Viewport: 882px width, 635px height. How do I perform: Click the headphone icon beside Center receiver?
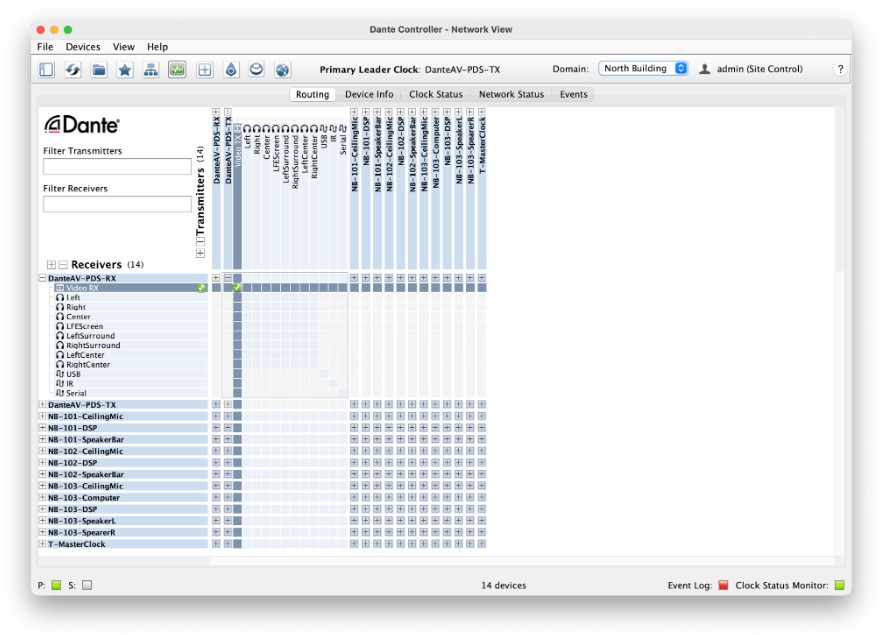(60, 317)
